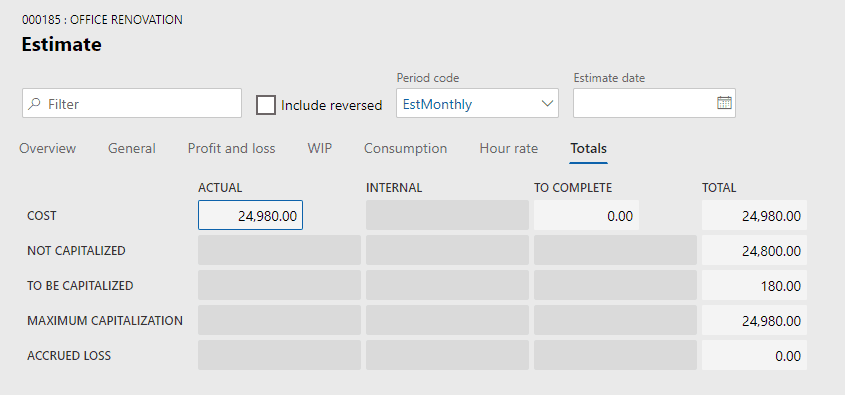Image resolution: width=845 pixels, height=395 pixels.
Task: Click the To Complete cost 0.00 field
Action: (586, 216)
